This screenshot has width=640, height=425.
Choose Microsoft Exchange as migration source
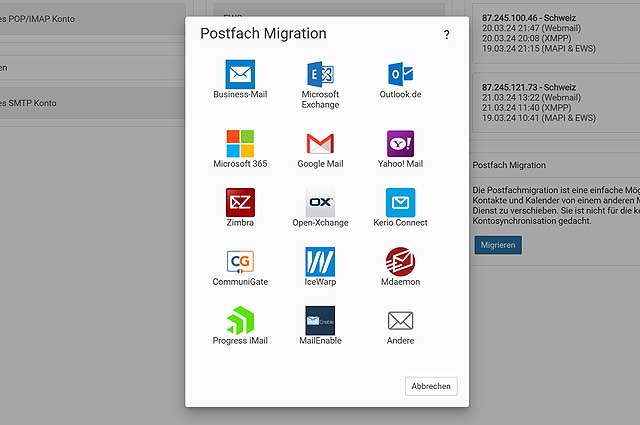(320, 74)
